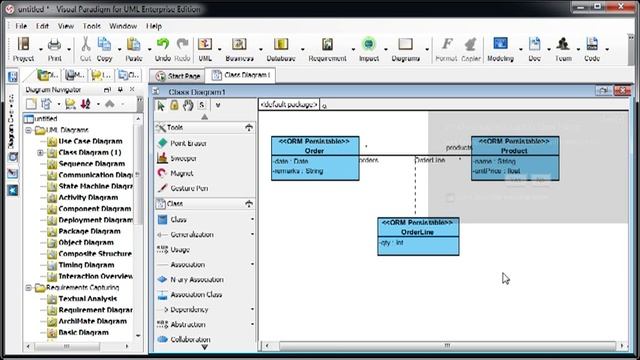Open the File menu

click(x=21, y=26)
